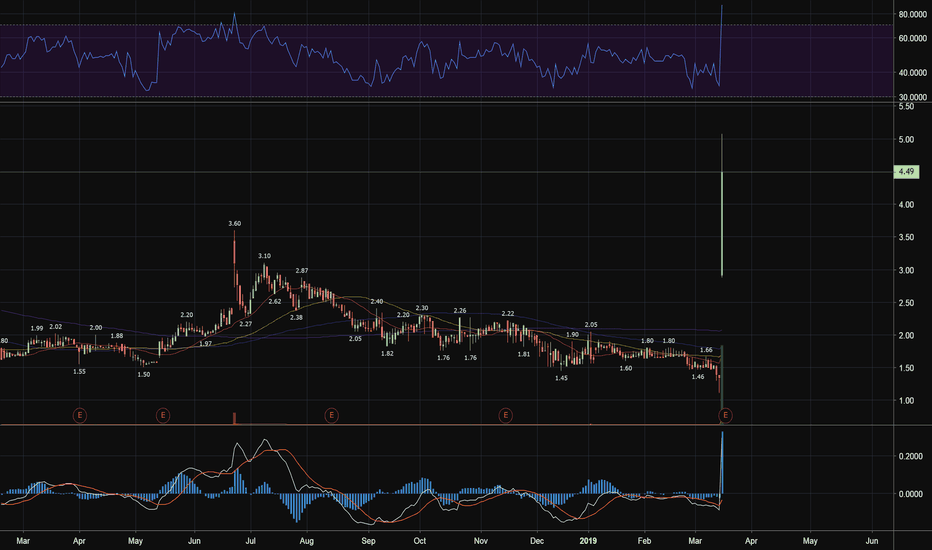Select the 1.99 price label
The image size is (932, 550).
37,328
